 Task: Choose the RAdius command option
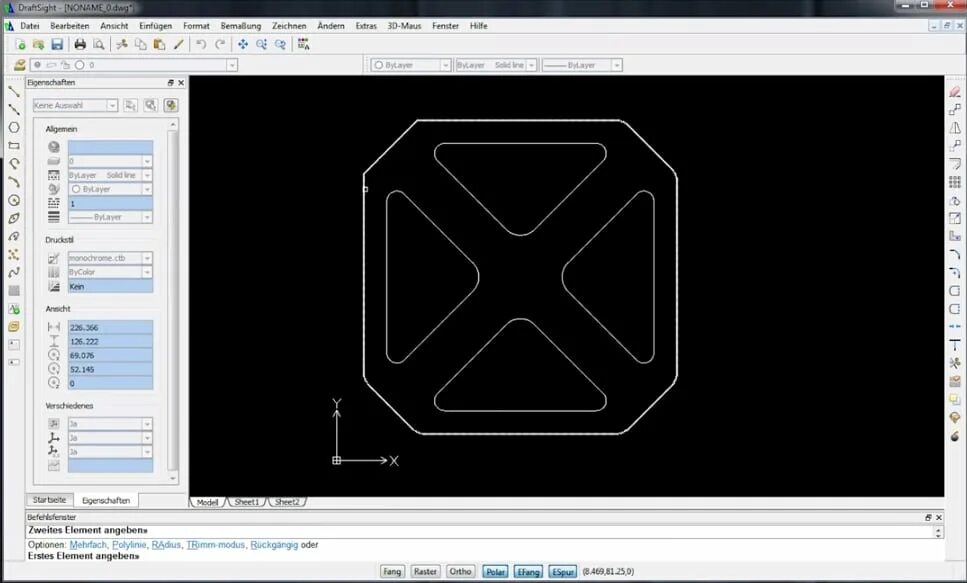166,545
